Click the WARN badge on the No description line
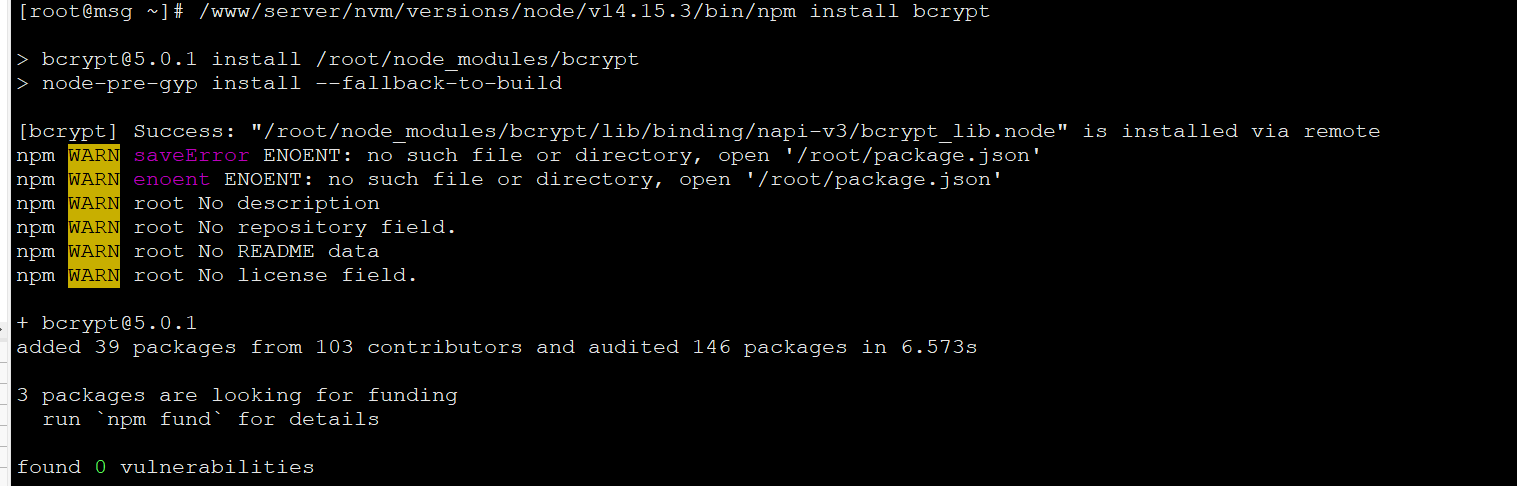This screenshot has height=486, width=1517. tap(94, 203)
